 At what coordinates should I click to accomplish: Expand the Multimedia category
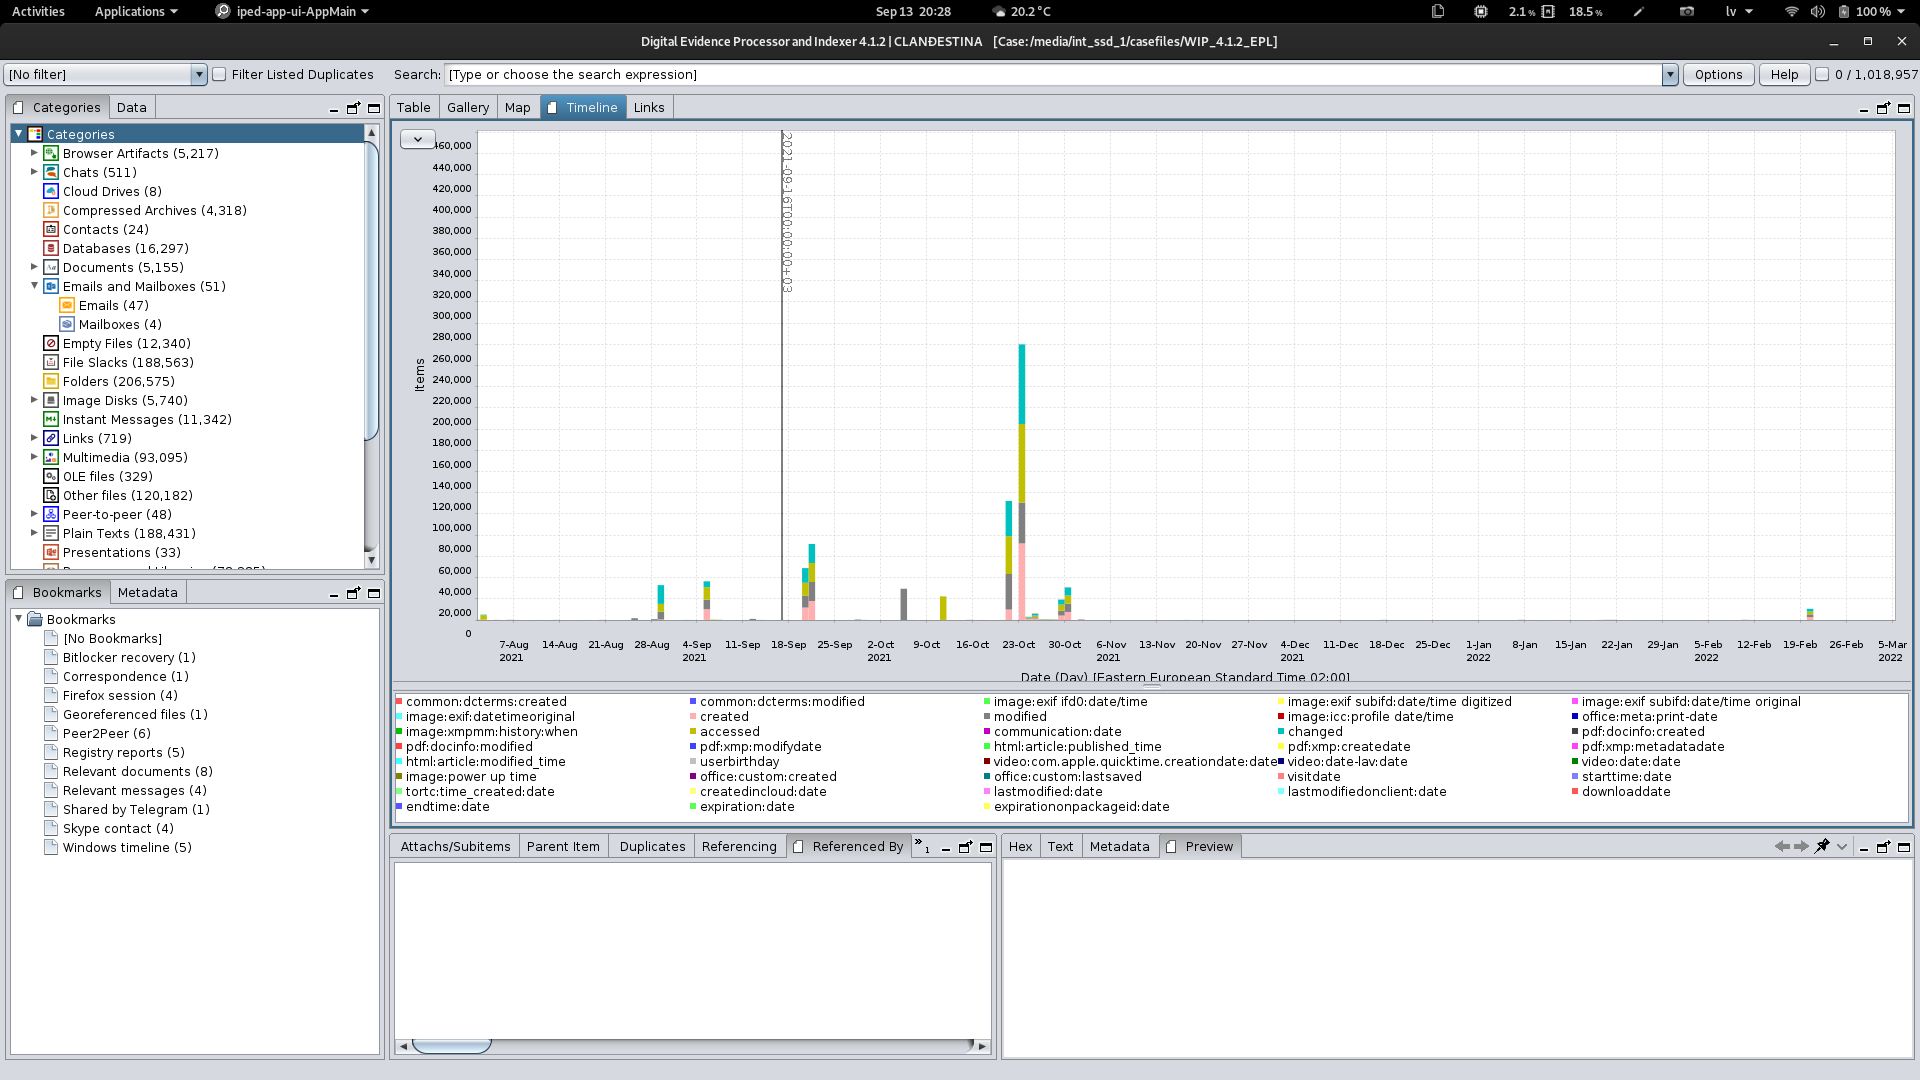pyautogui.click(x=34, y=457)
